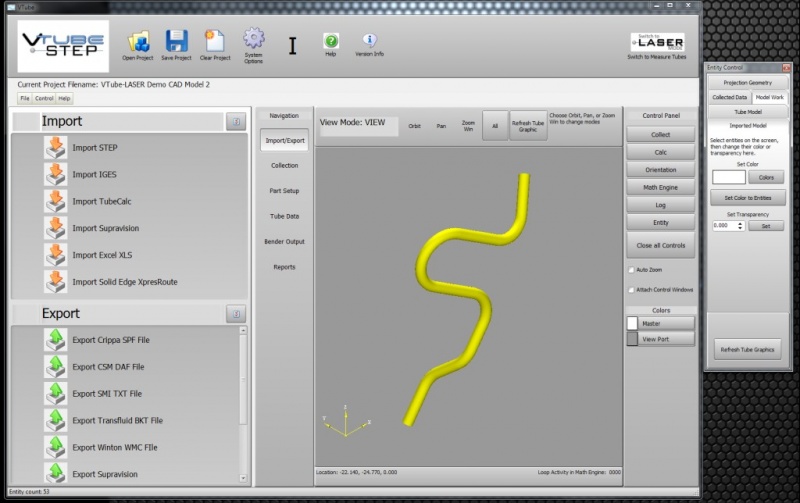The image size is (800, 503).
Task: Open Version Info icon
Action: (369, 41)
